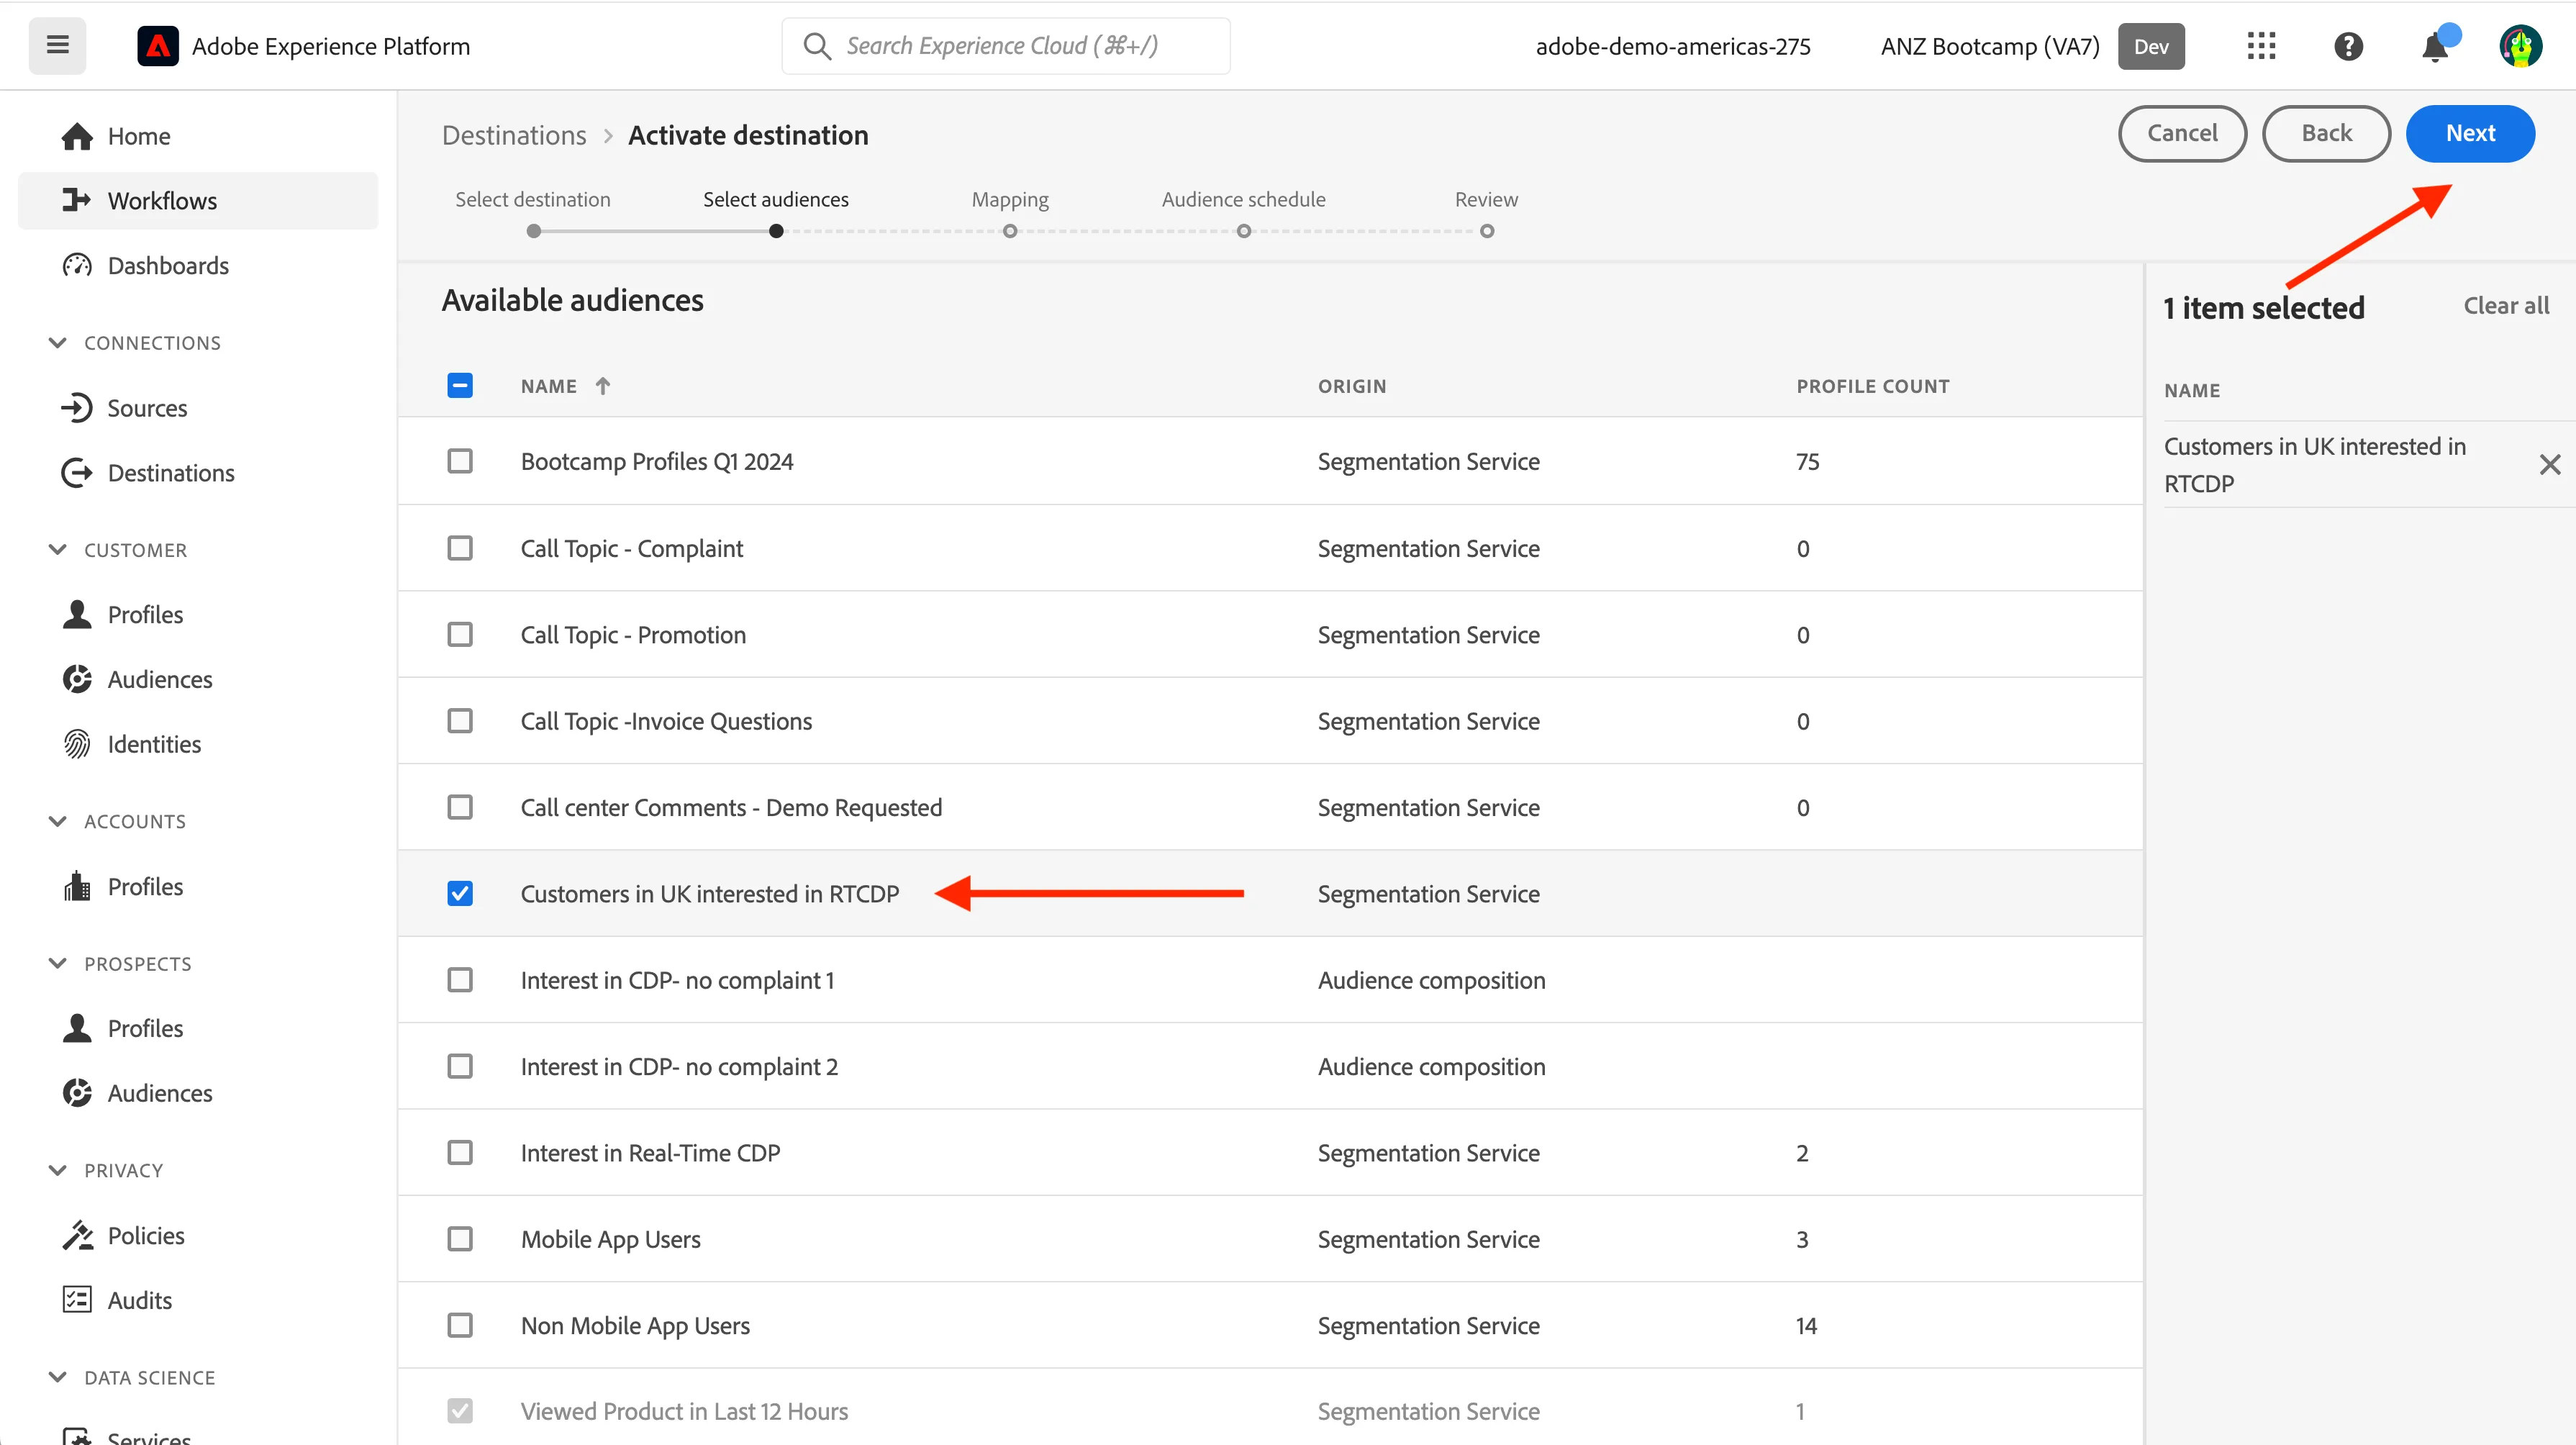
Task: Open Sources under Connections
Action: [198, 408]
